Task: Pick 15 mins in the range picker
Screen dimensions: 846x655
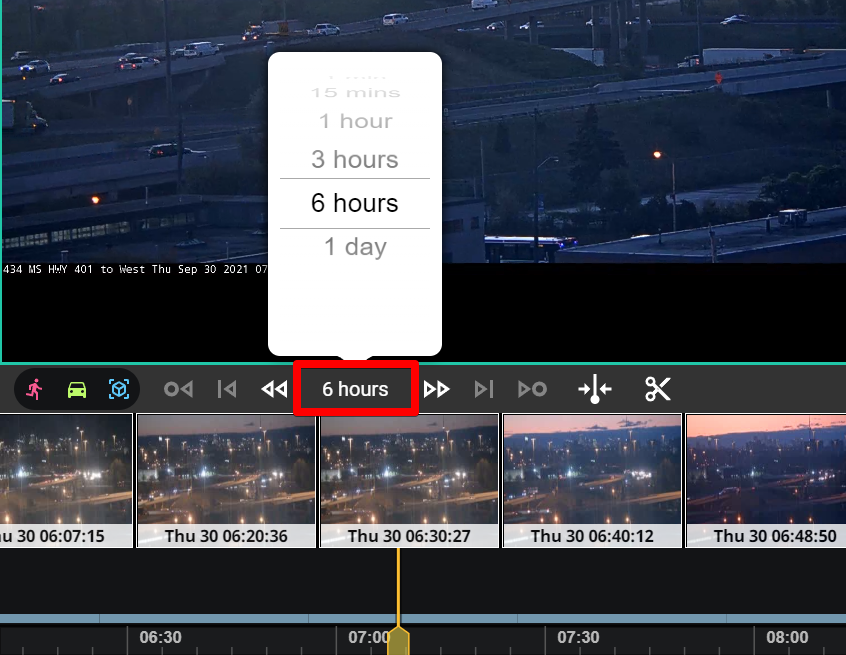Action: [355, 93]
